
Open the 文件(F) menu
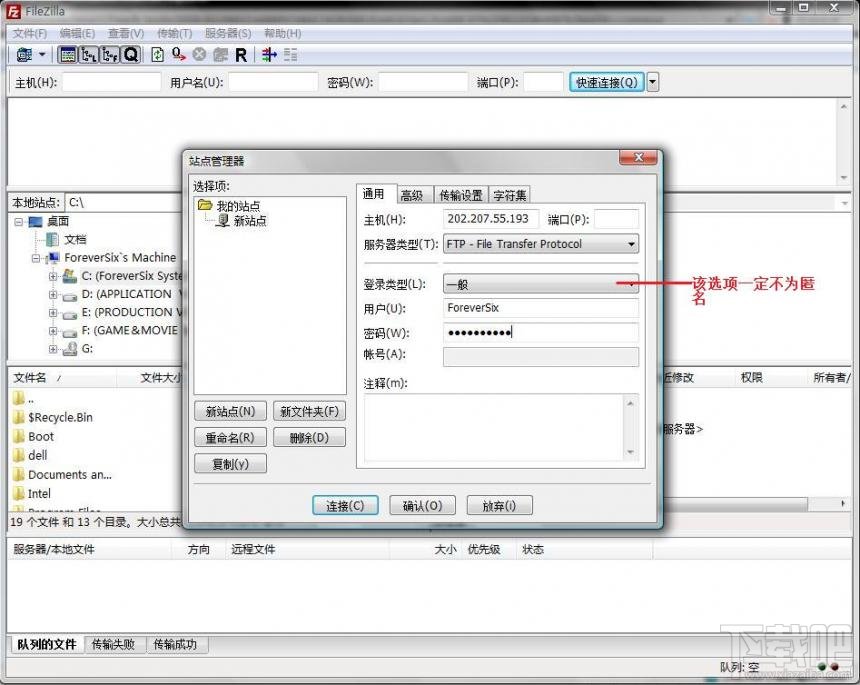[x=30, y=33]
